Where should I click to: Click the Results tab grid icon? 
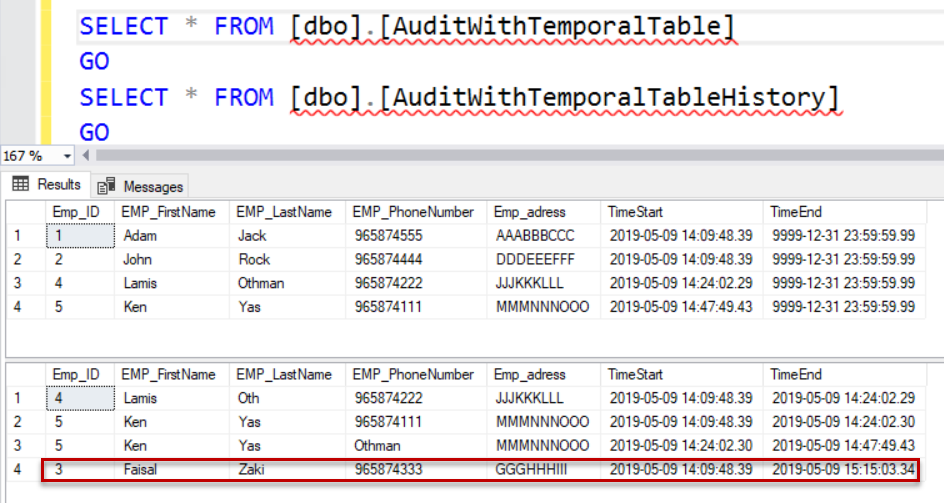[x=20, y=185]
